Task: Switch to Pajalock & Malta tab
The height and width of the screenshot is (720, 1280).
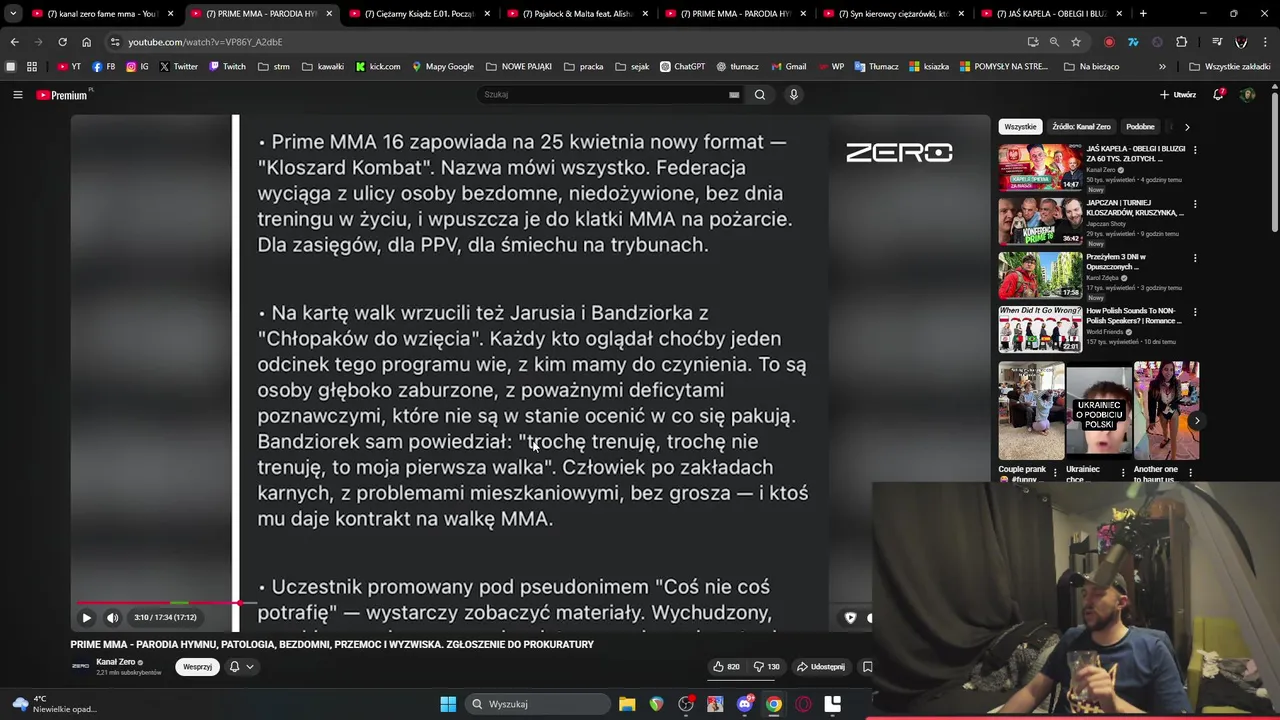Action: pyautogui.click(x=578, y=14)
